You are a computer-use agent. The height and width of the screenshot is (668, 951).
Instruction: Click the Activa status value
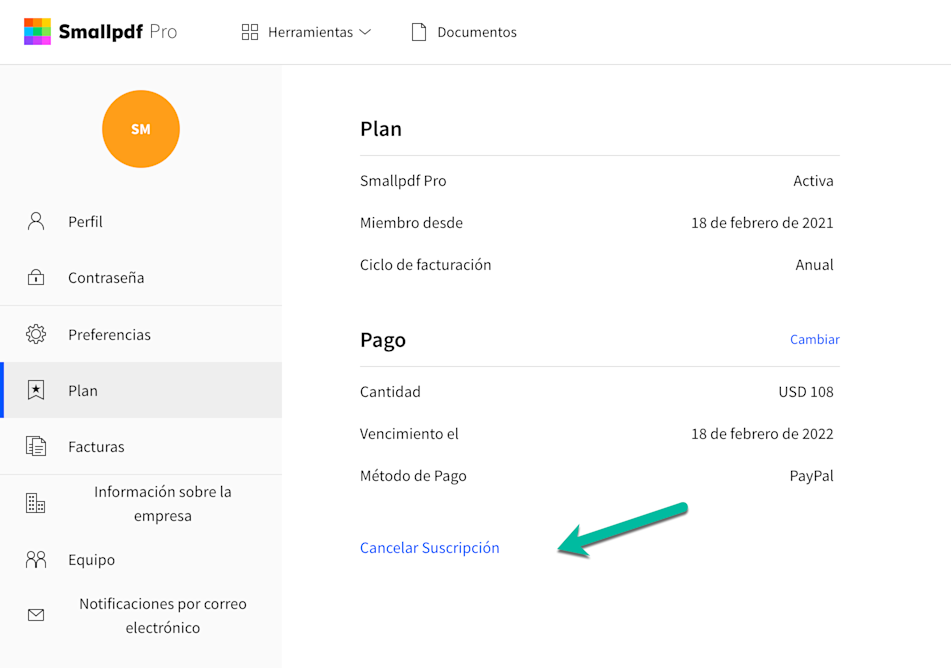(813, 181)
